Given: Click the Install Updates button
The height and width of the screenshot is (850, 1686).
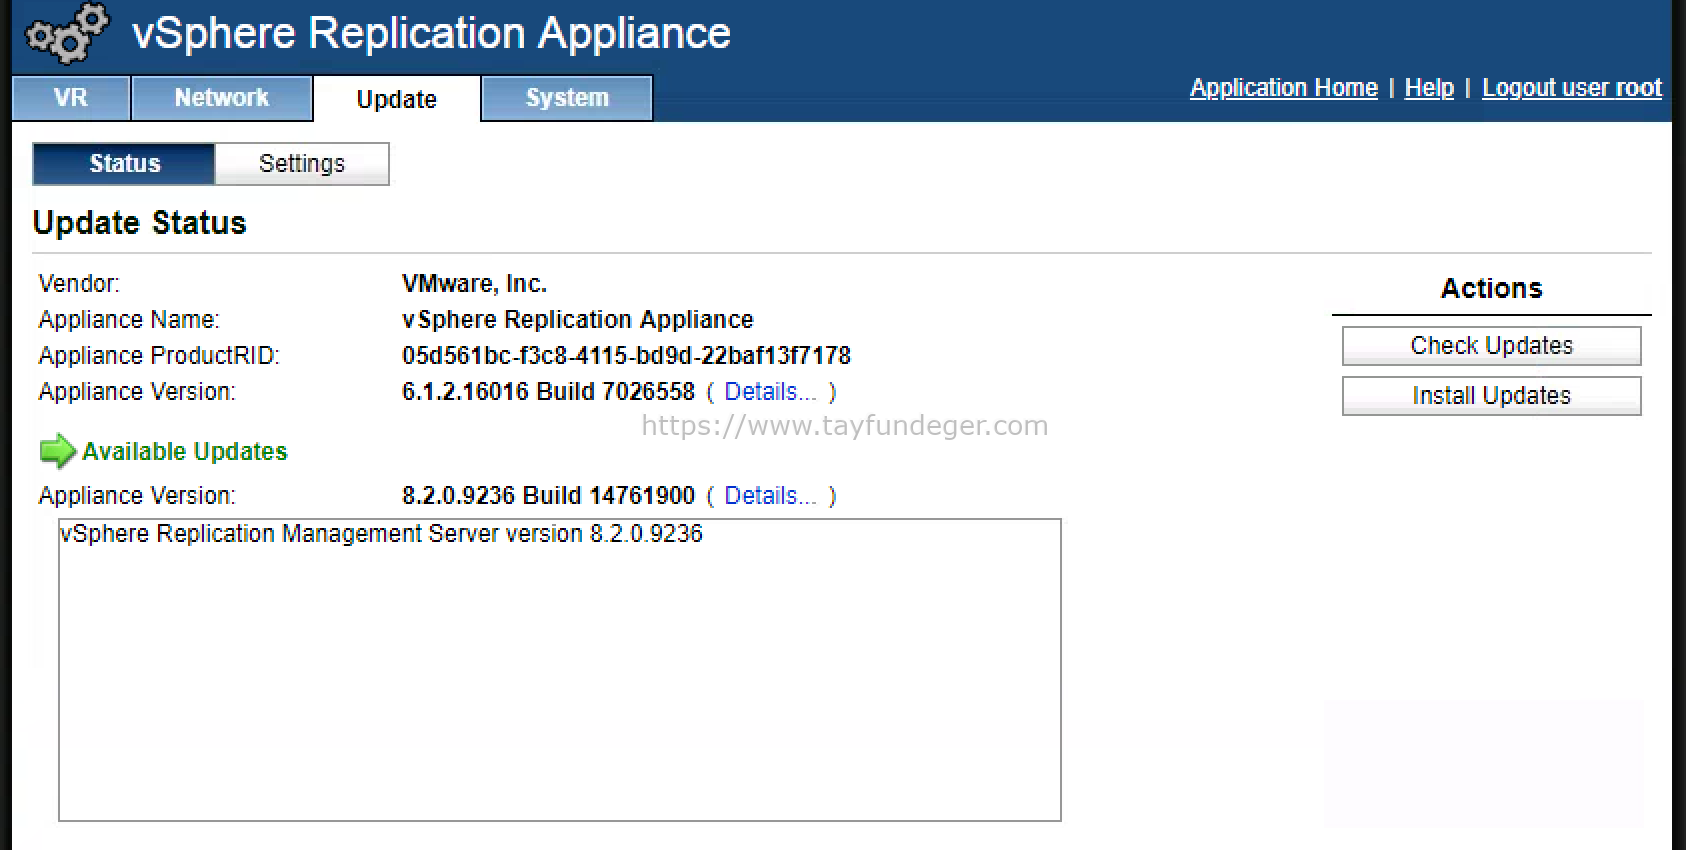Looking at the screenshot, I should pos(1491,396).
